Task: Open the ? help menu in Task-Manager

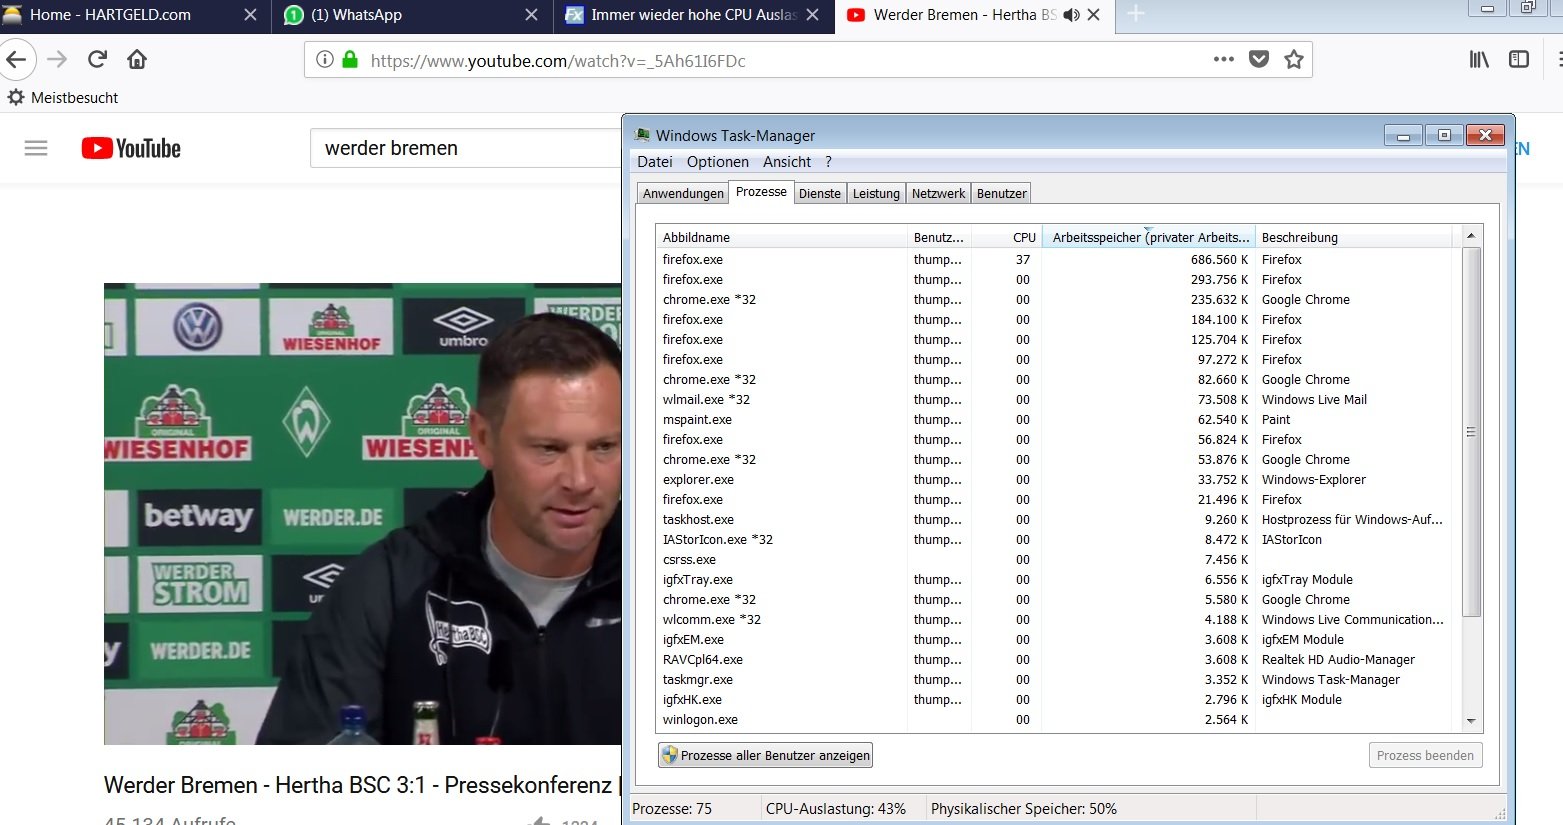Action: (x=828, y=162)
